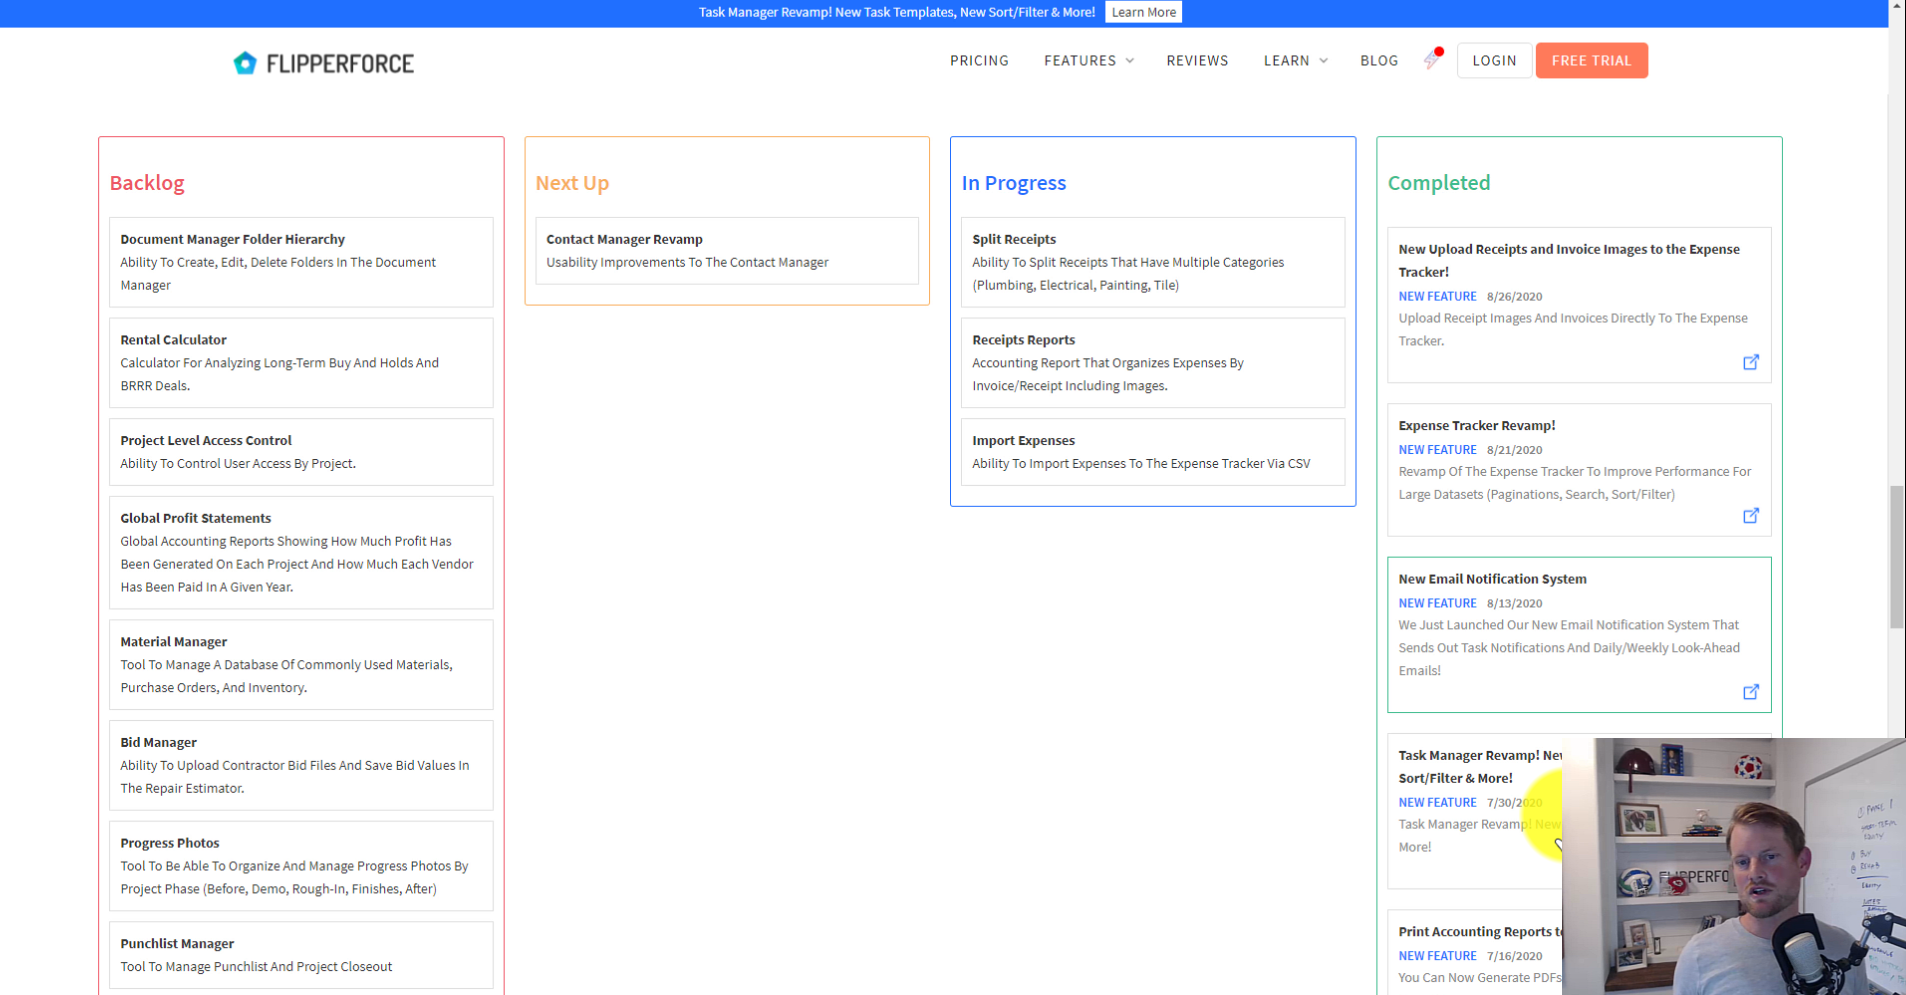Open external link for Expense Tracker Revamp card
1906x995 pixels.
point(1750,516)
